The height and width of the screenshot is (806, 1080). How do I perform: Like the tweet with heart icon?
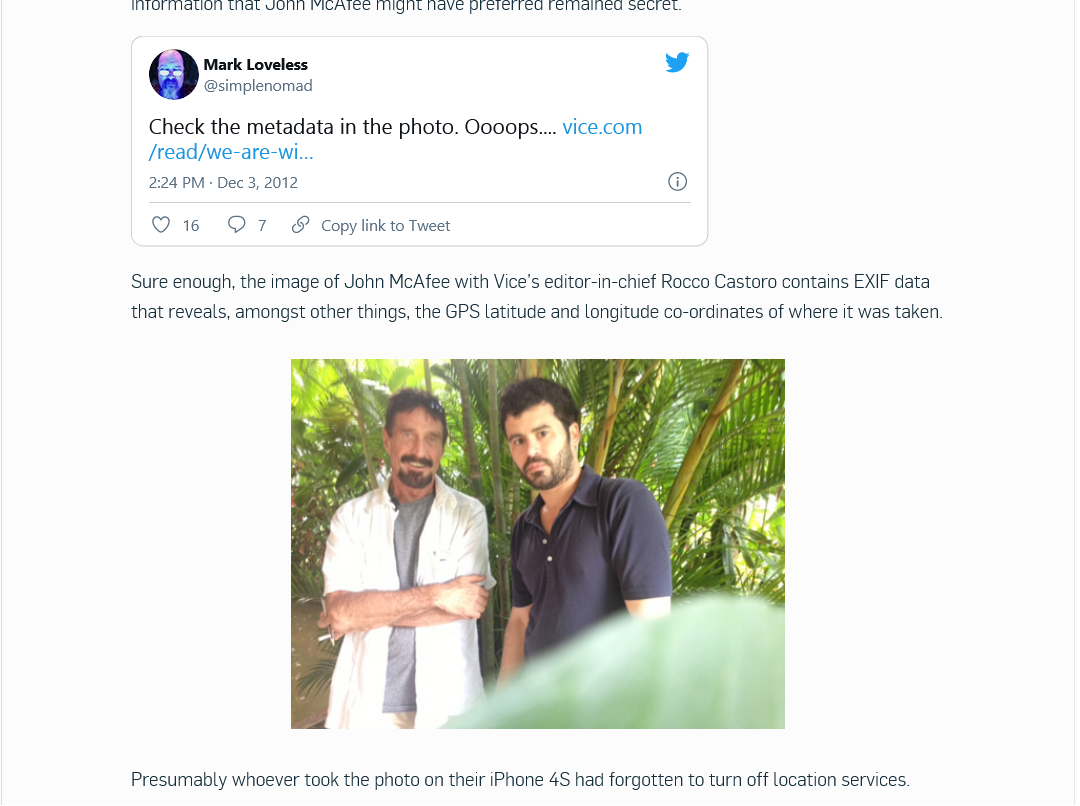coord(161,225)
